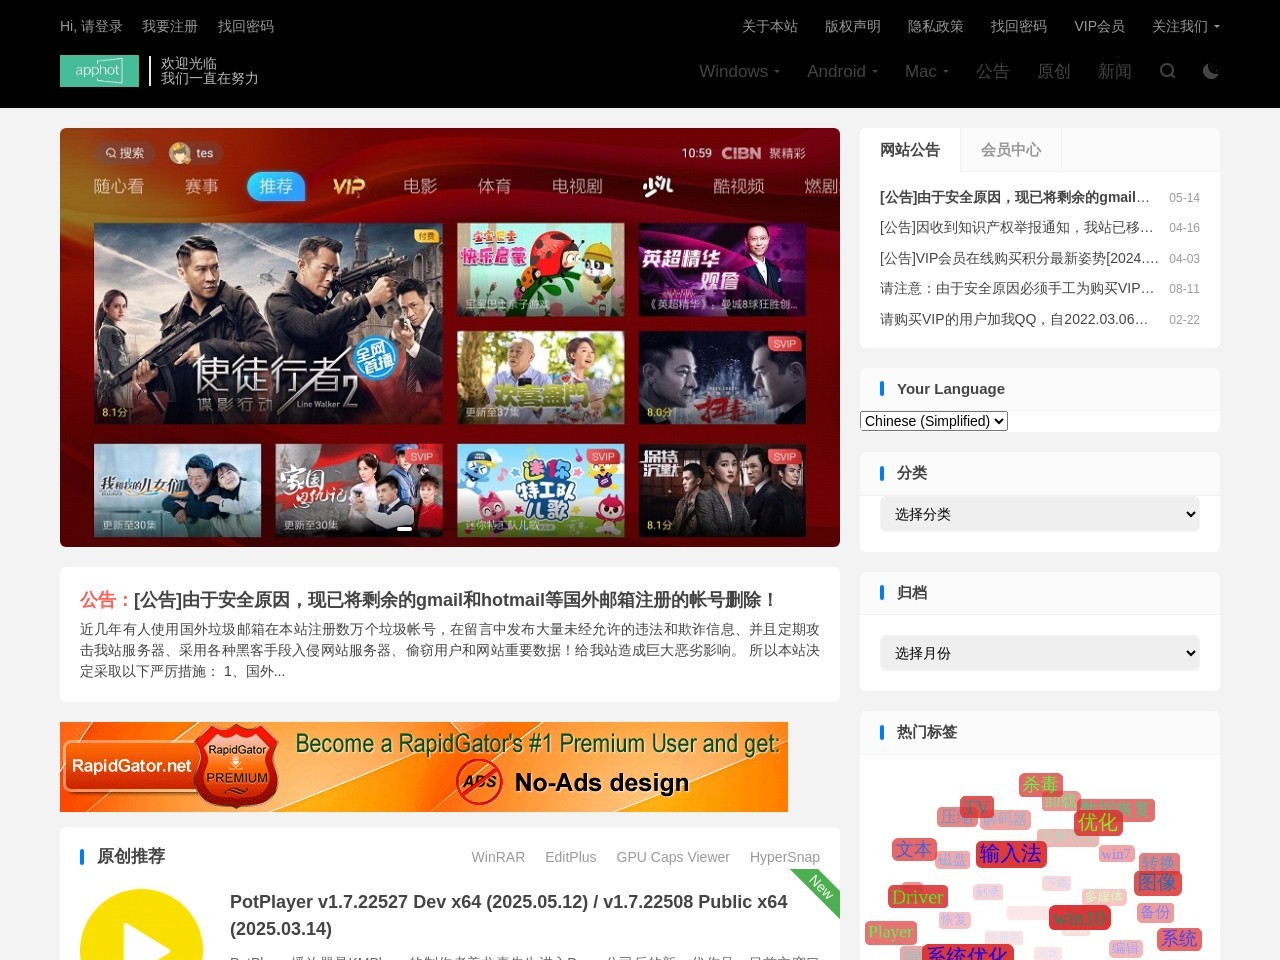Click 请登录 to sign in

(x=101, y=26)
